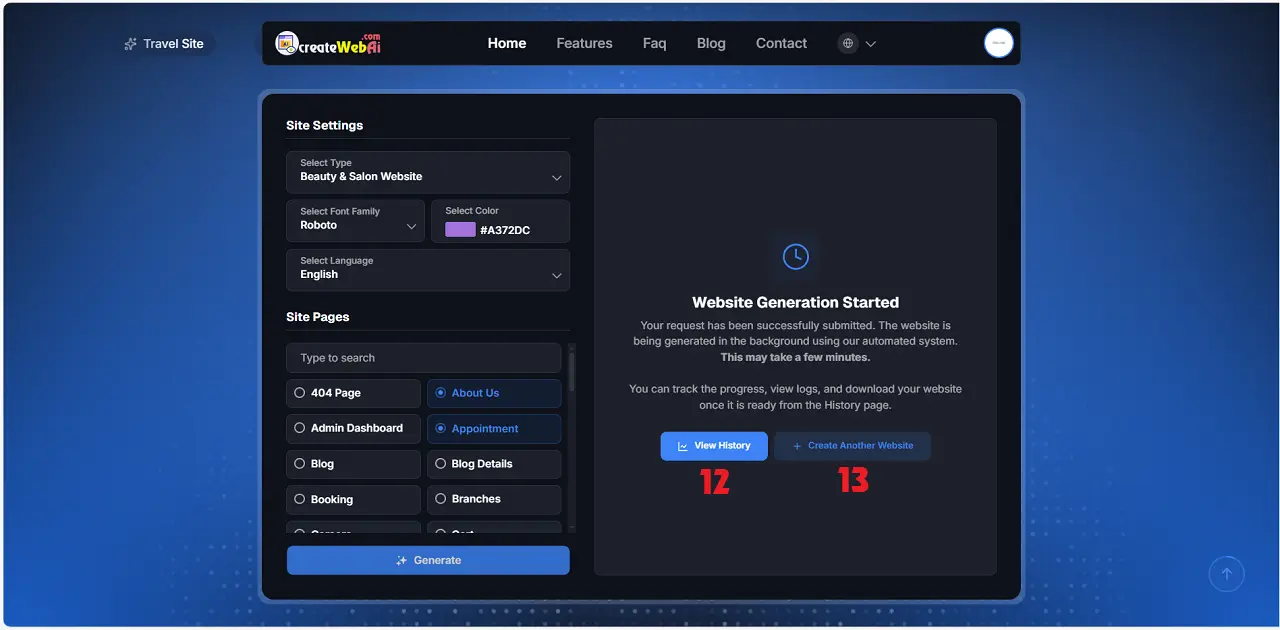Open the Contact page from navbar
The height and width of the screenshot is (630, 1280).
pos(781,43)
